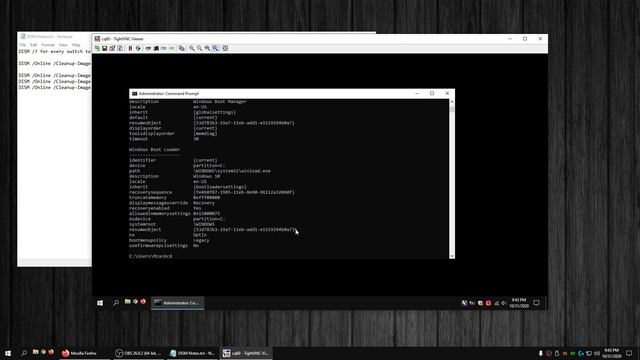Click the Zoom Out magnifier in TightVNC toolbar

(x=200, y=48)
